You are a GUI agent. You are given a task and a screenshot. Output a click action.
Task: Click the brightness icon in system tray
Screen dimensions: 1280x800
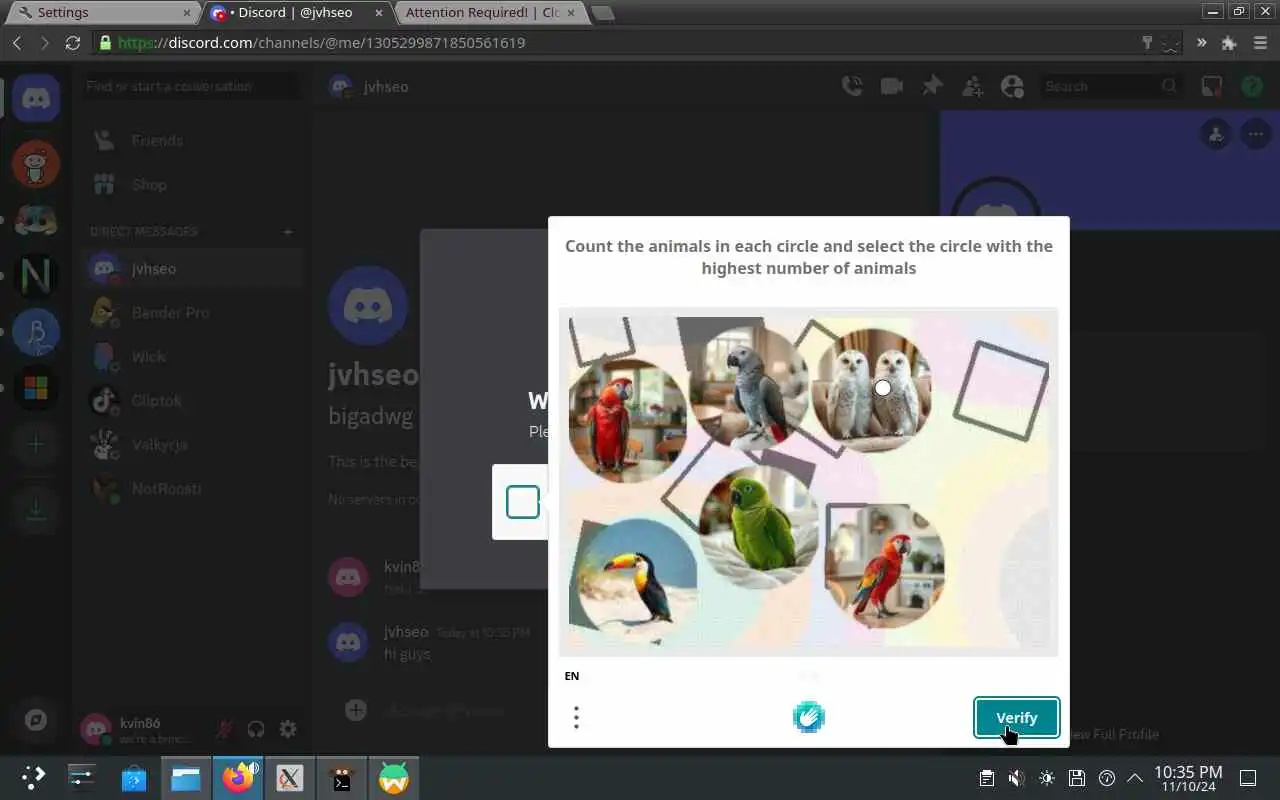[1046, 778]
